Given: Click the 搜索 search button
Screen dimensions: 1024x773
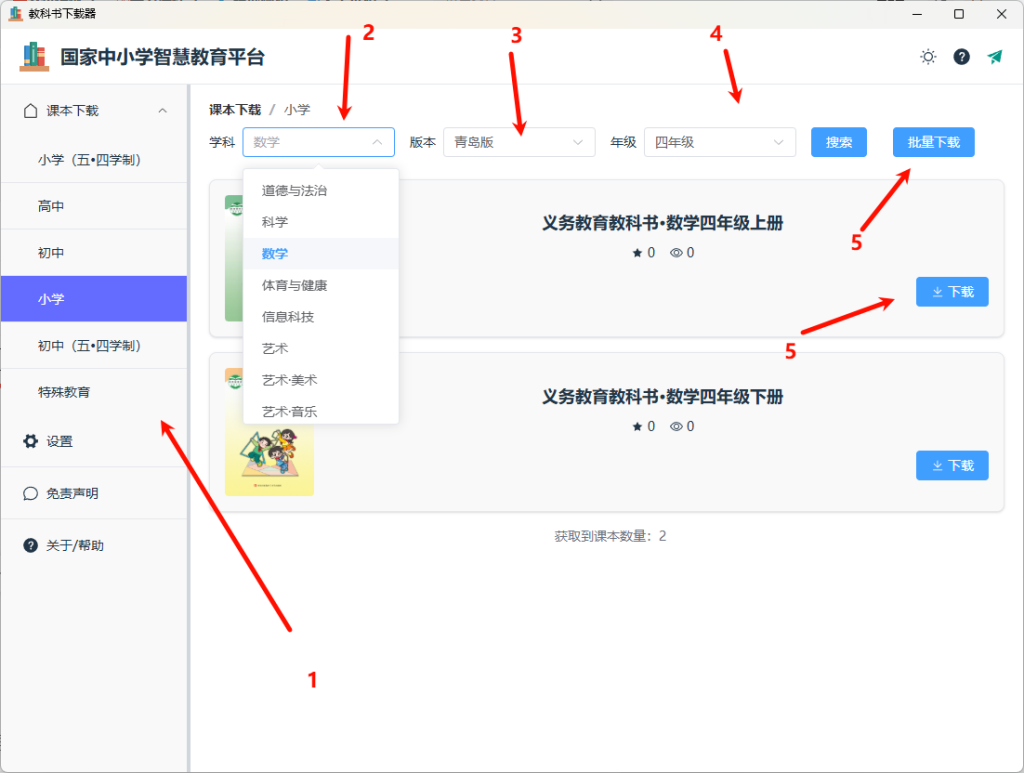Looking at the screenshot, I should (x=838, y=142).
